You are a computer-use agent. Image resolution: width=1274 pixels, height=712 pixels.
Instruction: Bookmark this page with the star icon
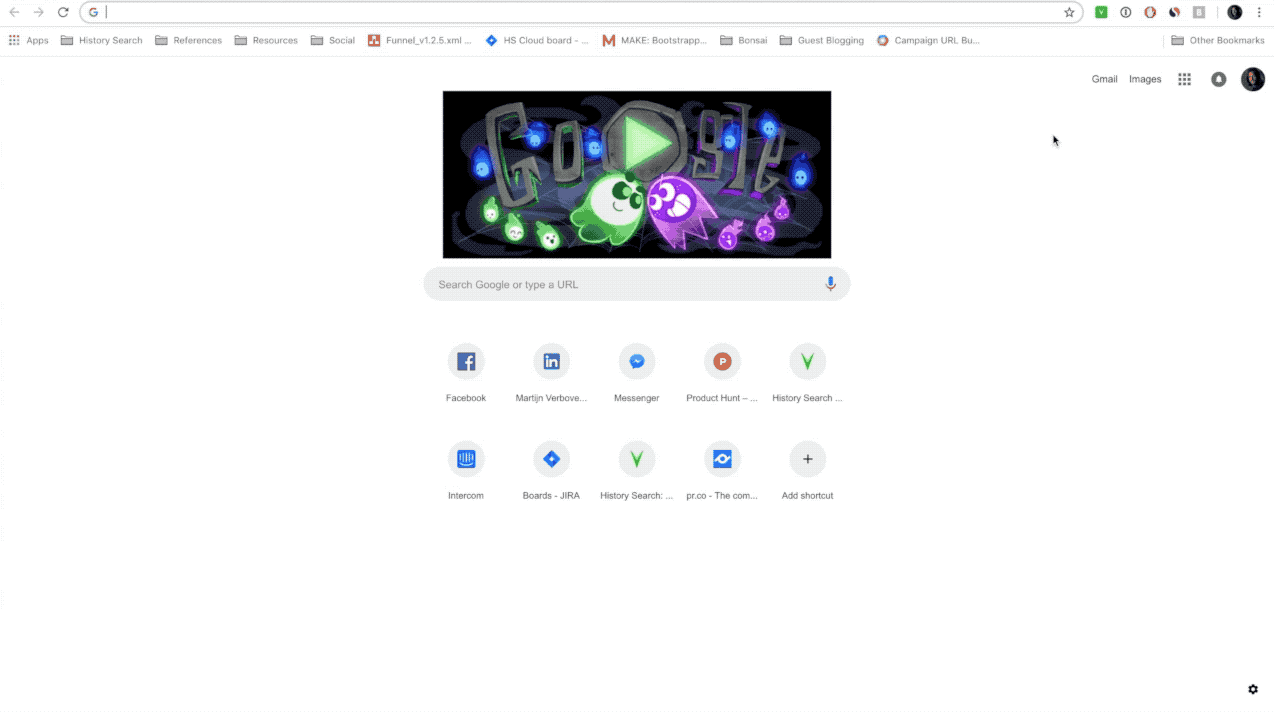click(1069, 12)
